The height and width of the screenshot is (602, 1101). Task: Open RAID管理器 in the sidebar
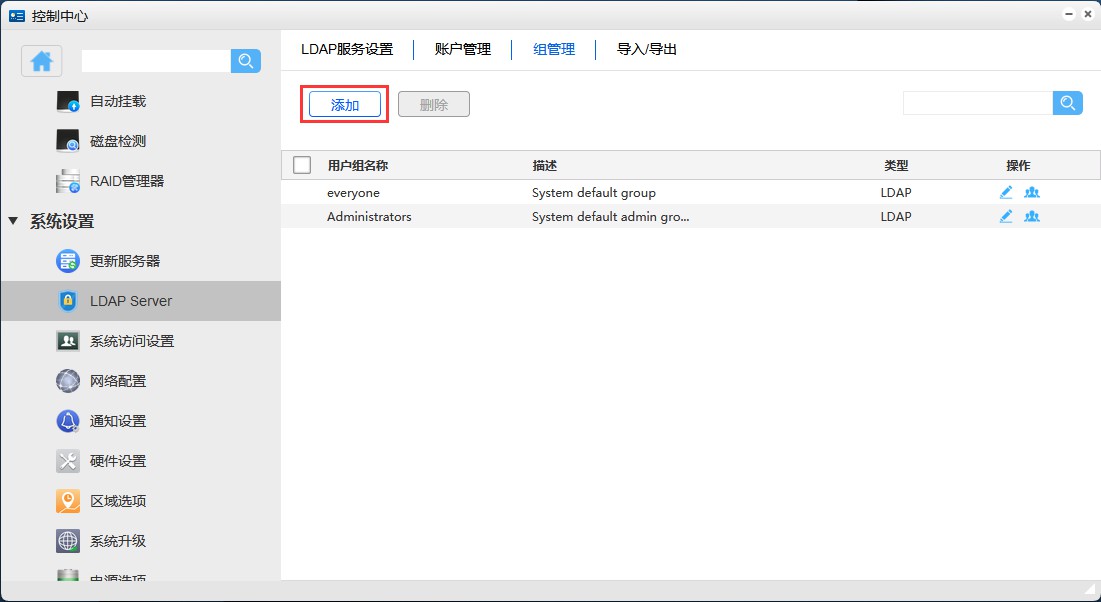pos(126,181)
